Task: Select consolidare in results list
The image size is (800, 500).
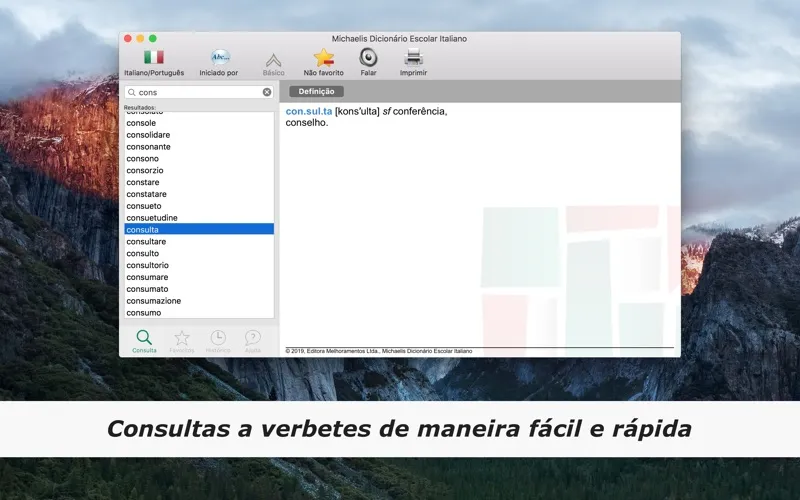Action: pyautogui.click(x=148, y=134)
